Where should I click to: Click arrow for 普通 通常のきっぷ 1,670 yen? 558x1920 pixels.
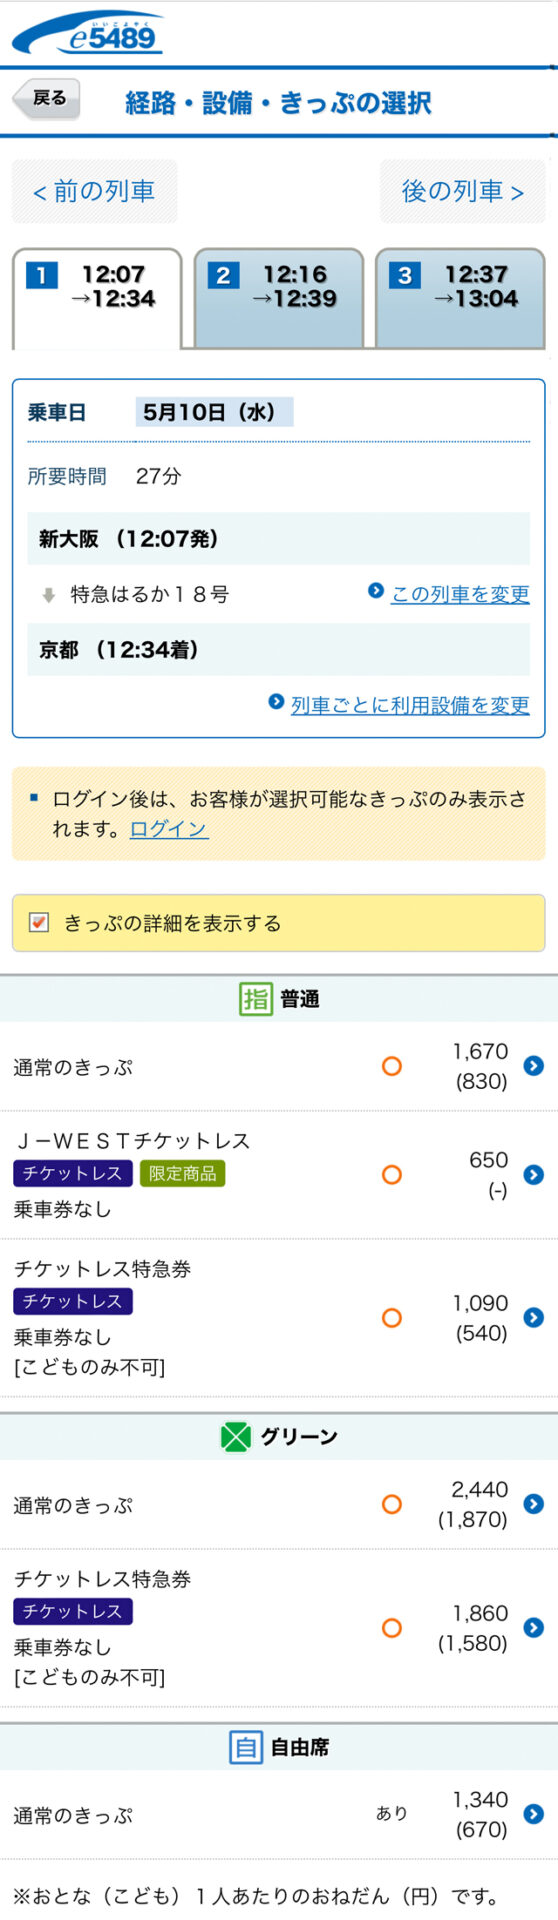pos(533,1066)
